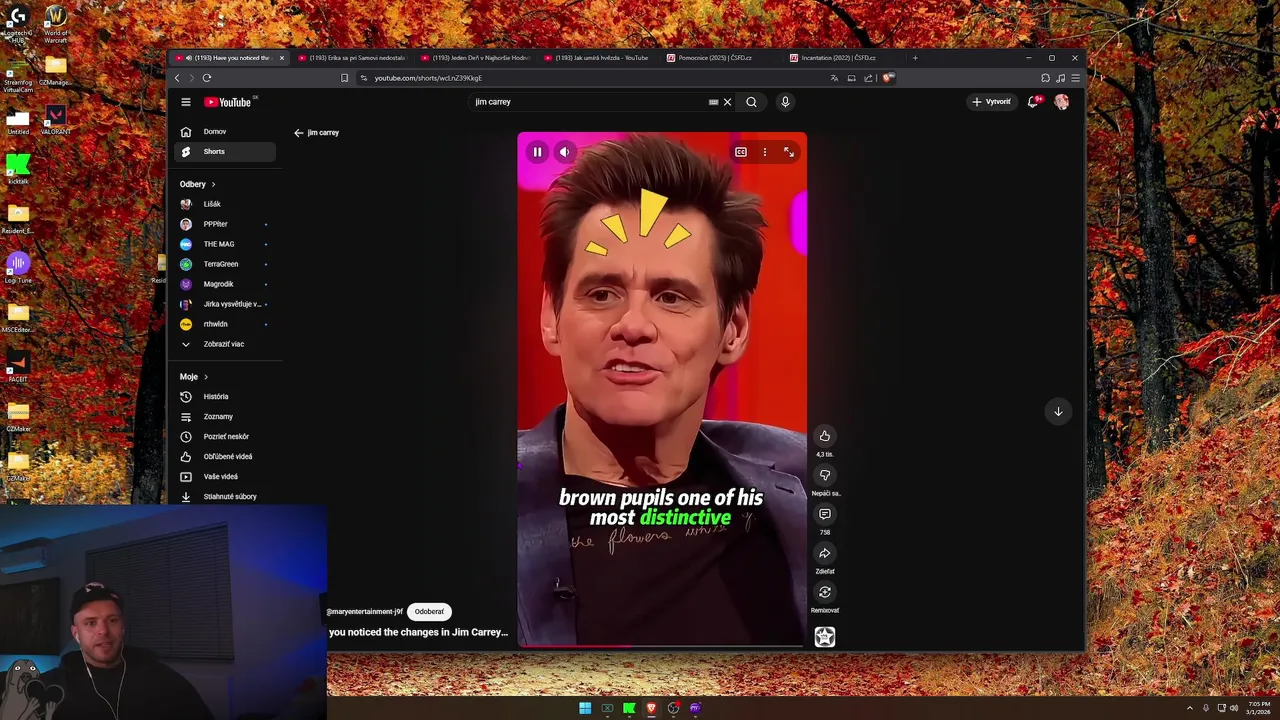Go back in browser history
The image size is (1280, 720).
(177, 78)
